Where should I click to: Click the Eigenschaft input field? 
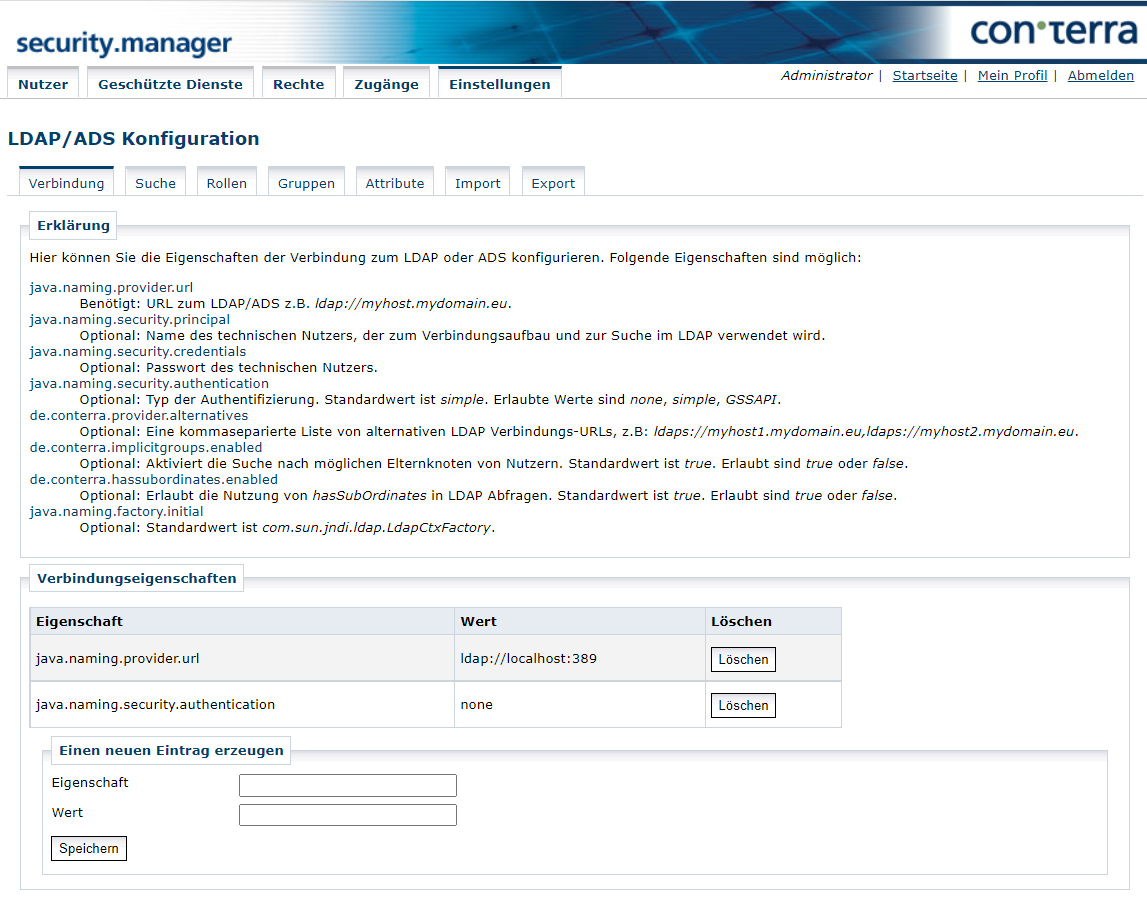[347, 785]
